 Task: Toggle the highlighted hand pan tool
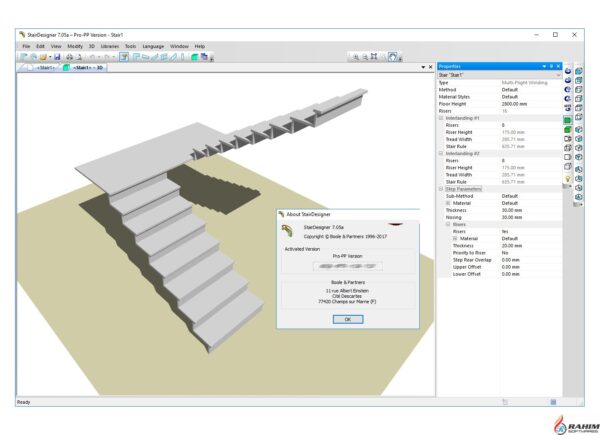pos(393,57)
